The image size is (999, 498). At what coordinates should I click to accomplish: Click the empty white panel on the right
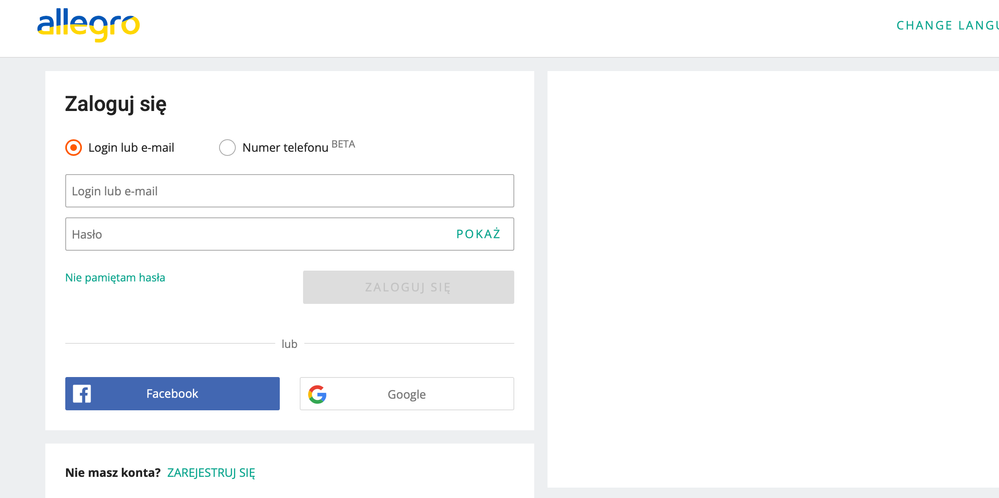coord(770,280)
